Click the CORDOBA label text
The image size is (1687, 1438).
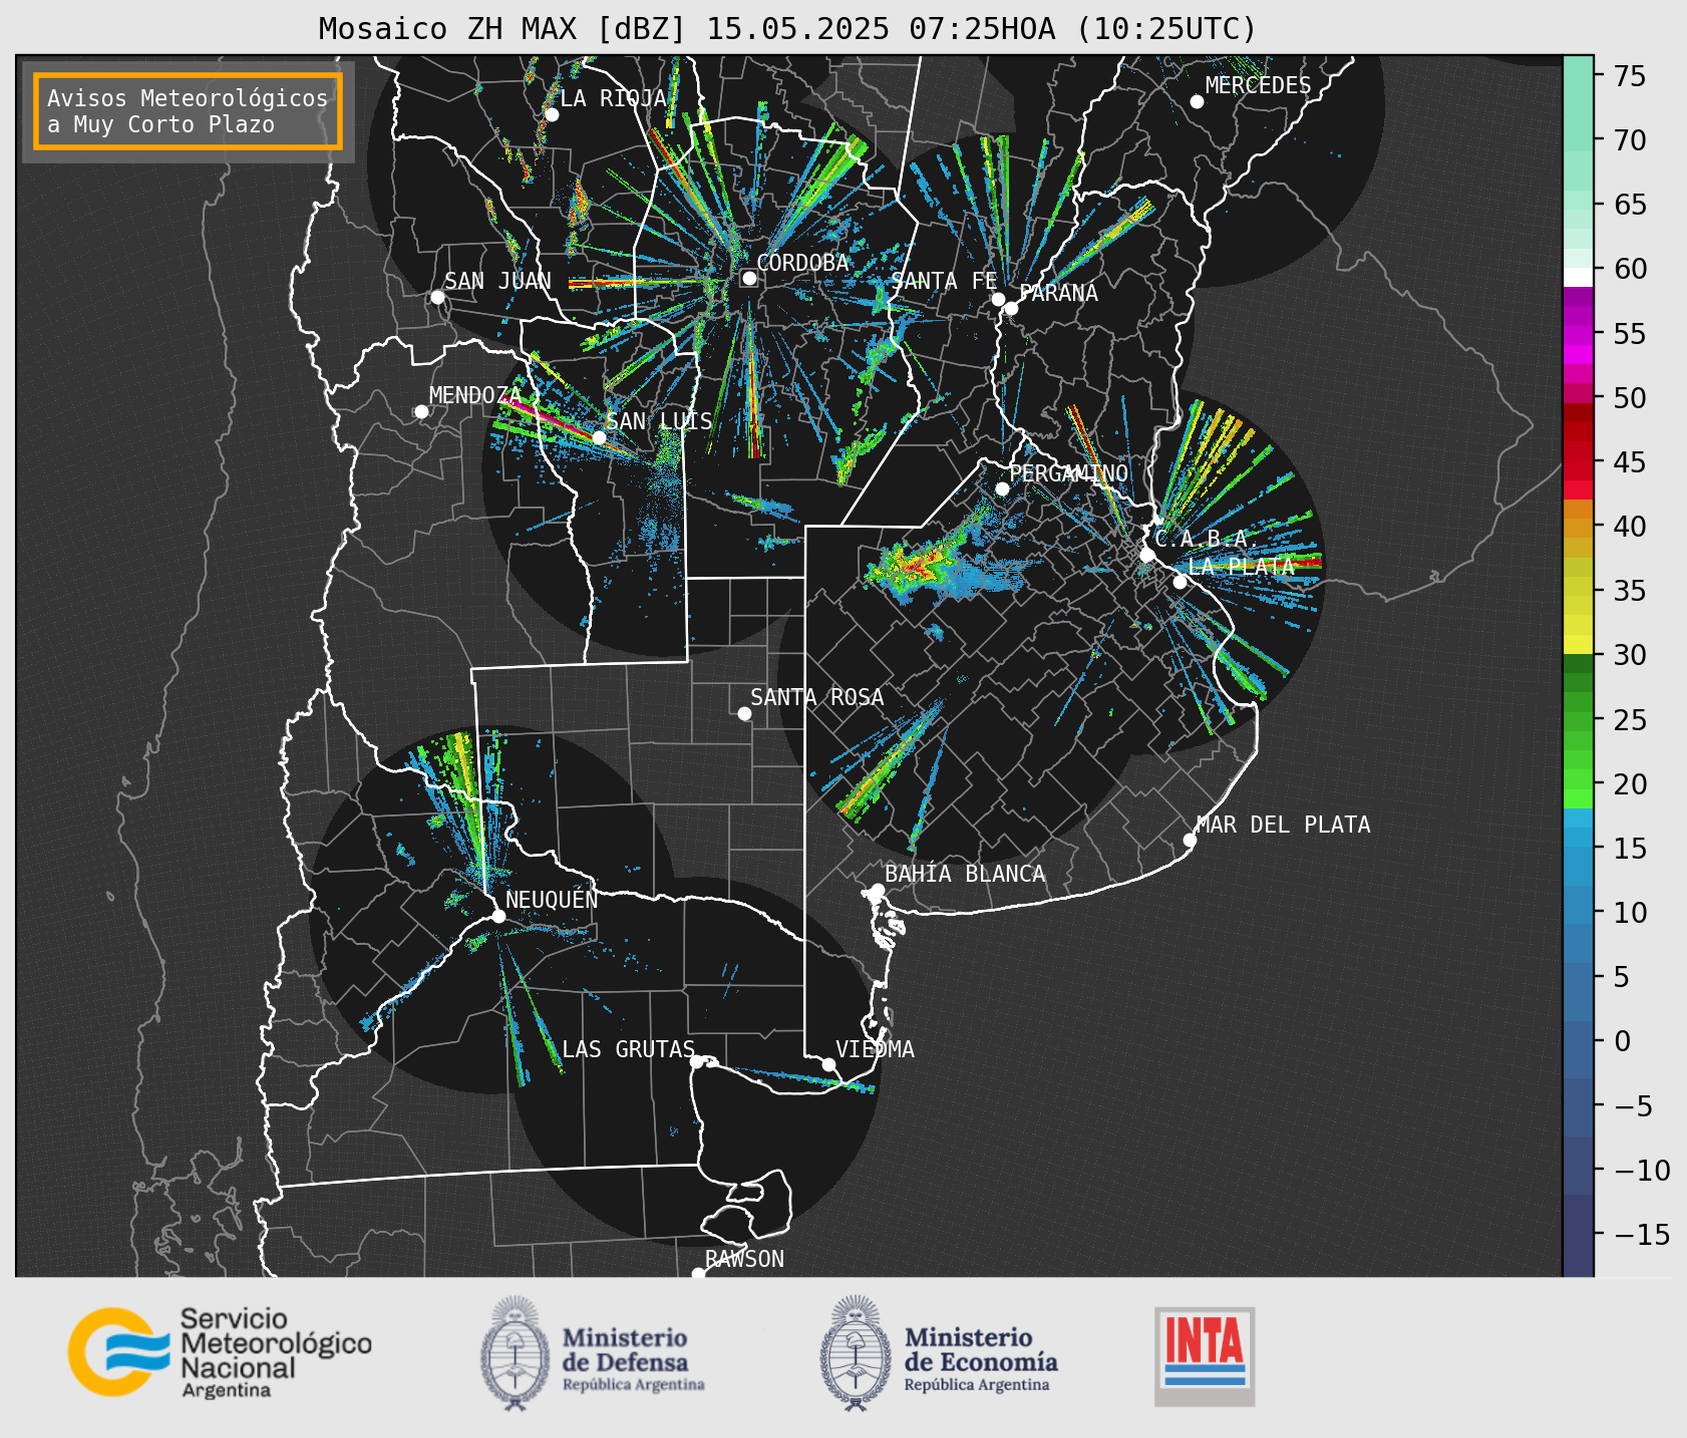click(x=803, y=262)
